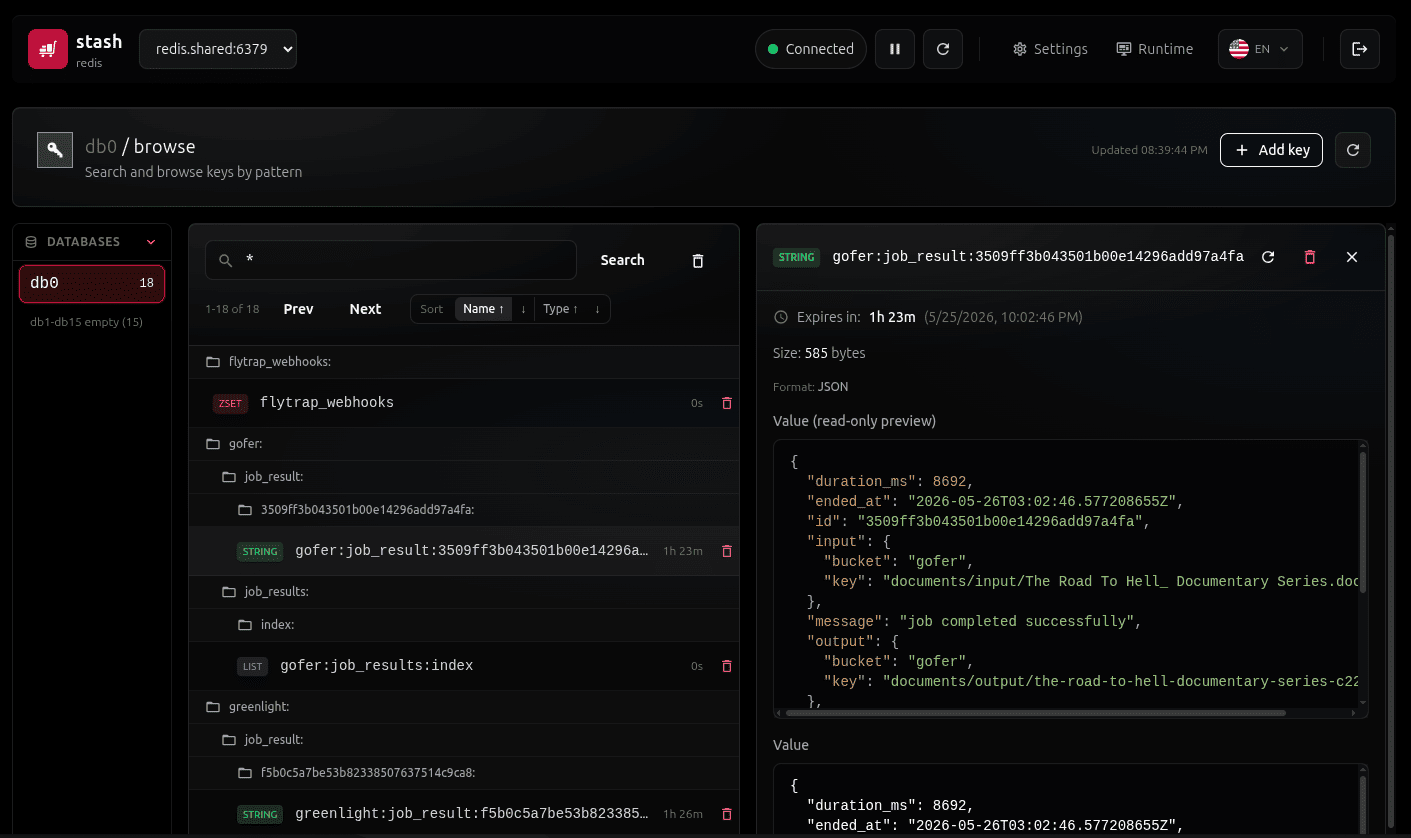This screenshot has height=838, width=1411.
Task: Close the key detail panel
Action: pos(1352,257)
